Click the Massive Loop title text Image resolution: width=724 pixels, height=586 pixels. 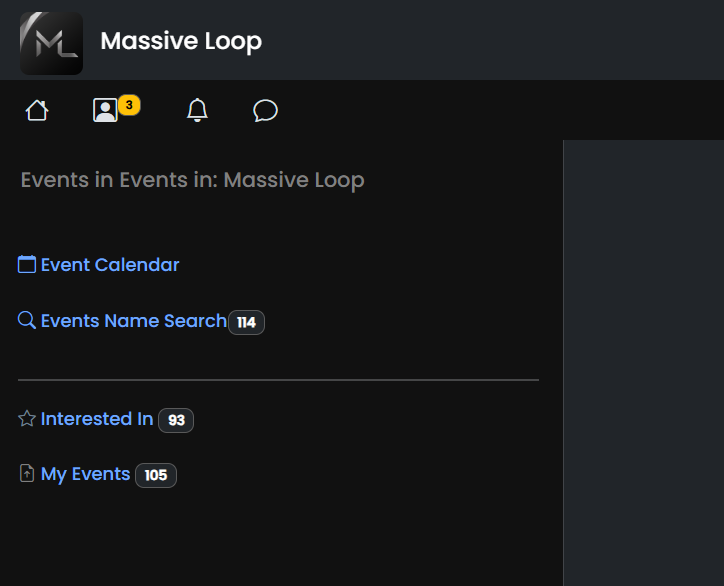tap(181, 41)
